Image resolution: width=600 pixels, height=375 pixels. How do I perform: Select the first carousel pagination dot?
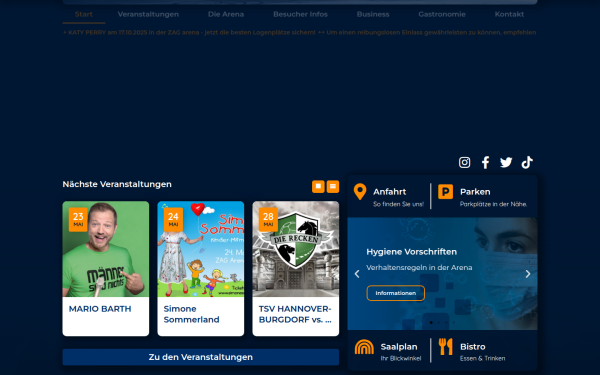coord(431,323)
